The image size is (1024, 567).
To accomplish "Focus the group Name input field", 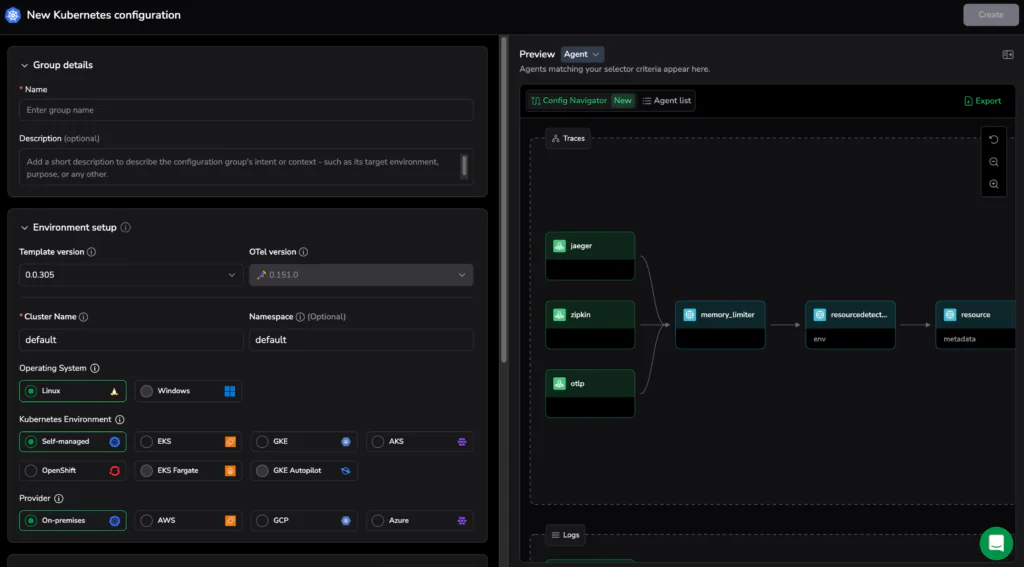I will [x=246, y=110].
